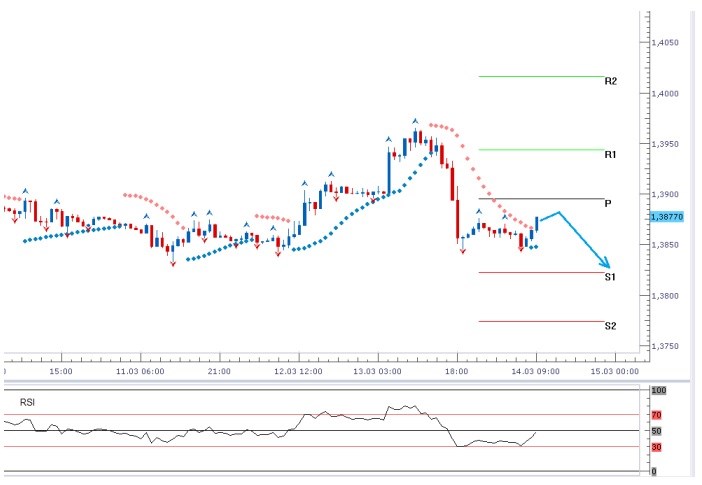Image resolution: width=702 pixels, height=485 pixels.
Task: Click the 15.03 00:00 time axis label
Action: click(615, 371)
